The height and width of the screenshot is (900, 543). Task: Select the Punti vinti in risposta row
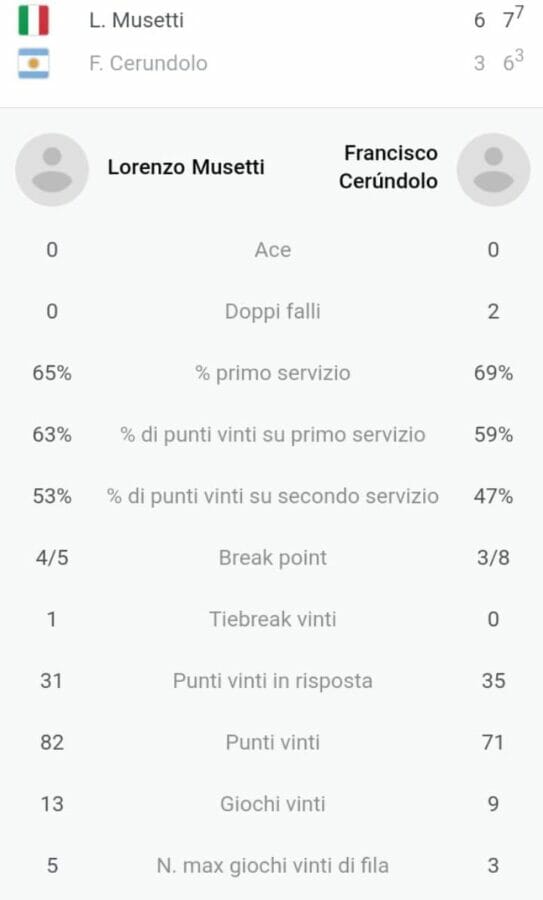[x=273, y=681]
